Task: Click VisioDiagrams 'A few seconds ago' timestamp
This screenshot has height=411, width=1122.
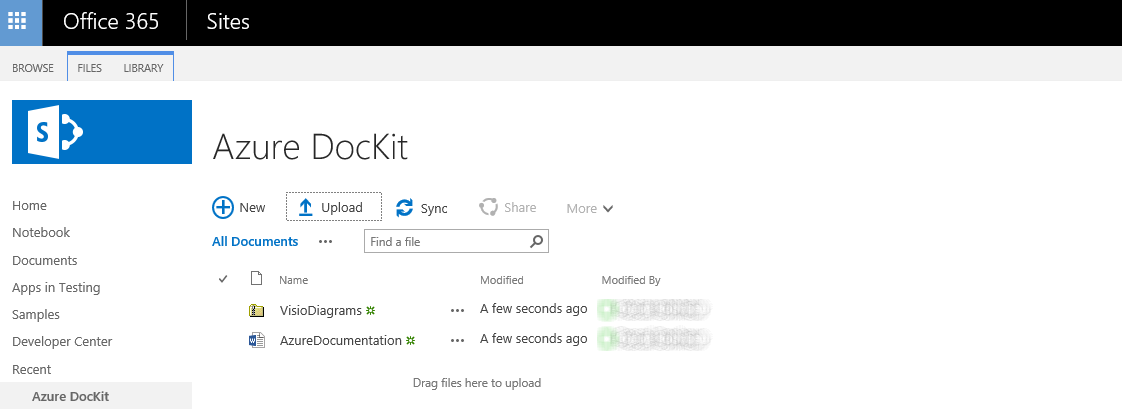Action: [534, 309]
